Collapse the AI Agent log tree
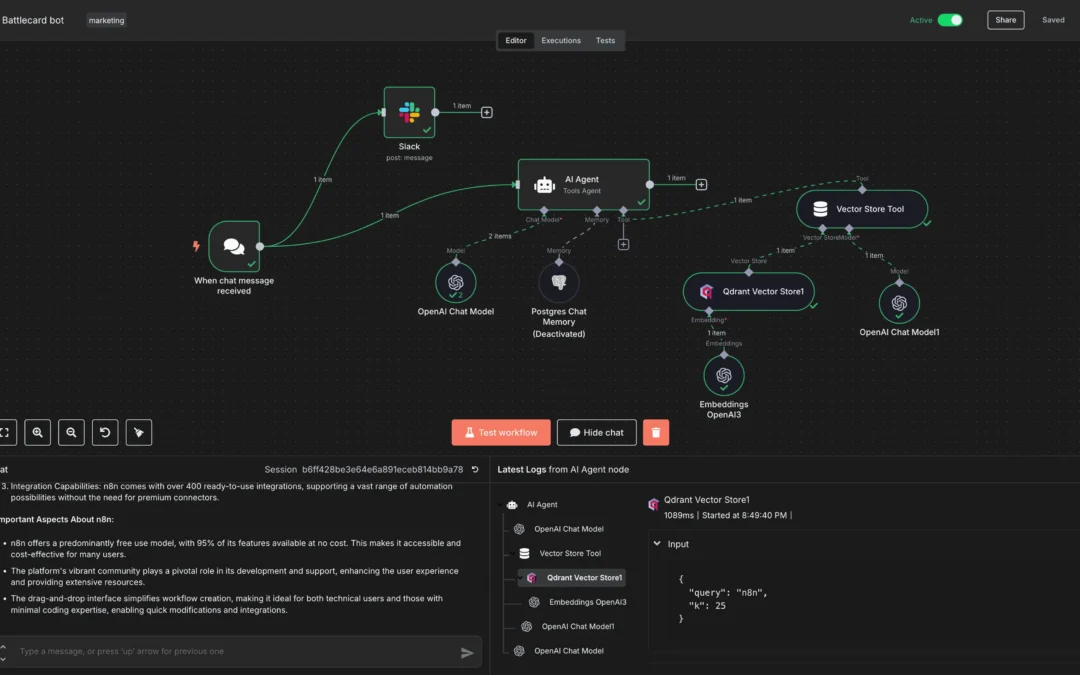 (499, 505)
